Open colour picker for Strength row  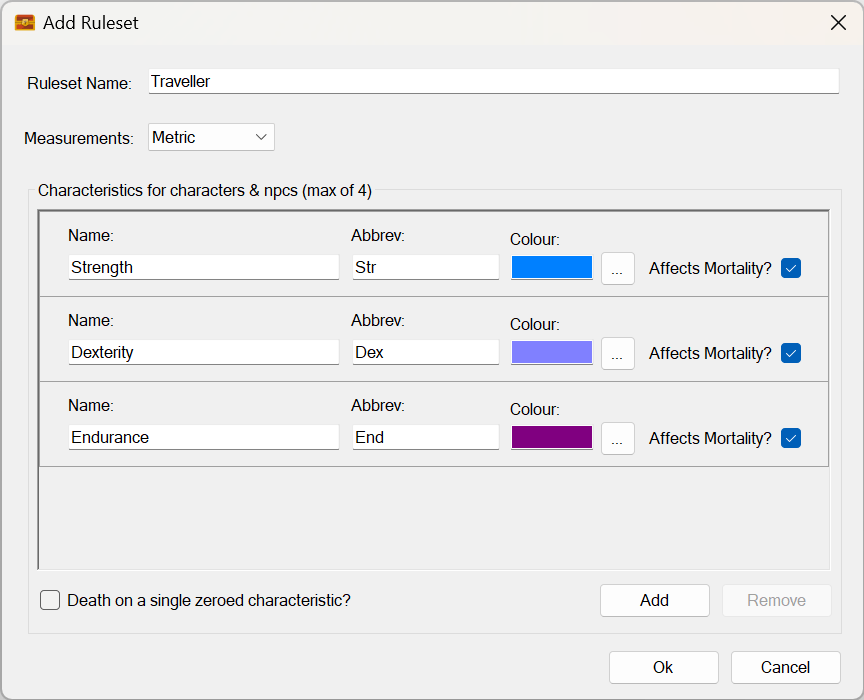(x=617, y=268)
